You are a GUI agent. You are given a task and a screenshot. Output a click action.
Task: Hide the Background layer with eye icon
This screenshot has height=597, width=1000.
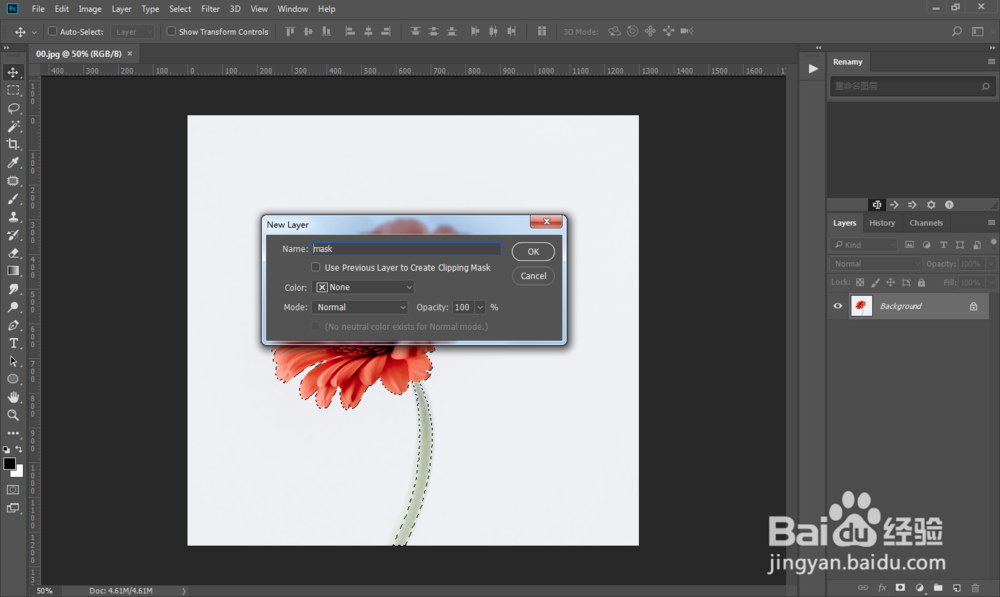[x=837, y=306]
